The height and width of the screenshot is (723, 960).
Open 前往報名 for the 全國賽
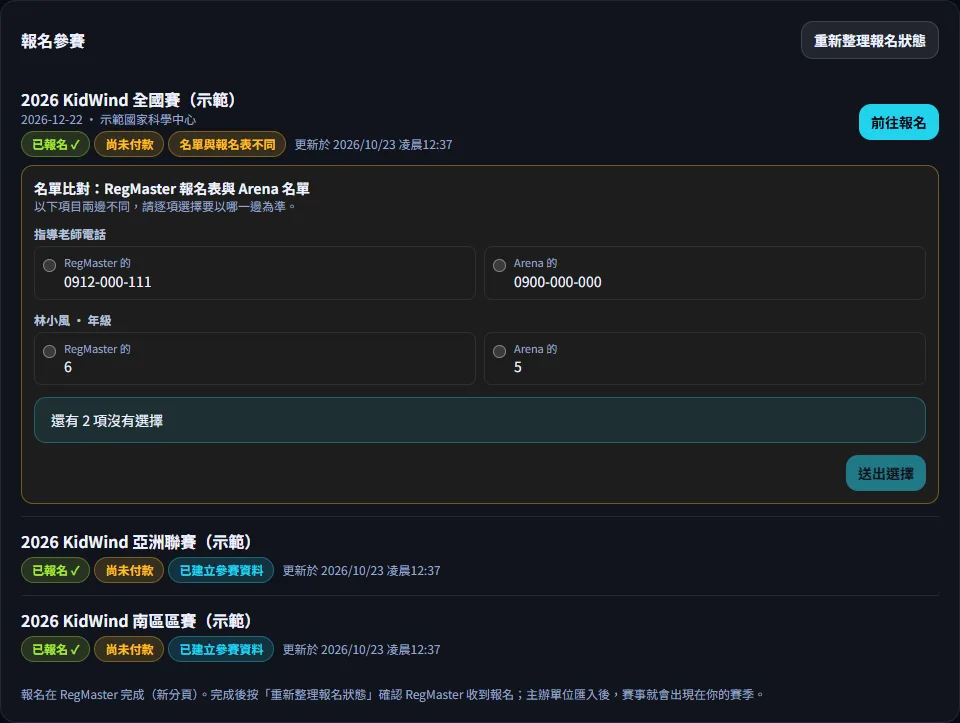pyautogui.click(x=898, y=122)
